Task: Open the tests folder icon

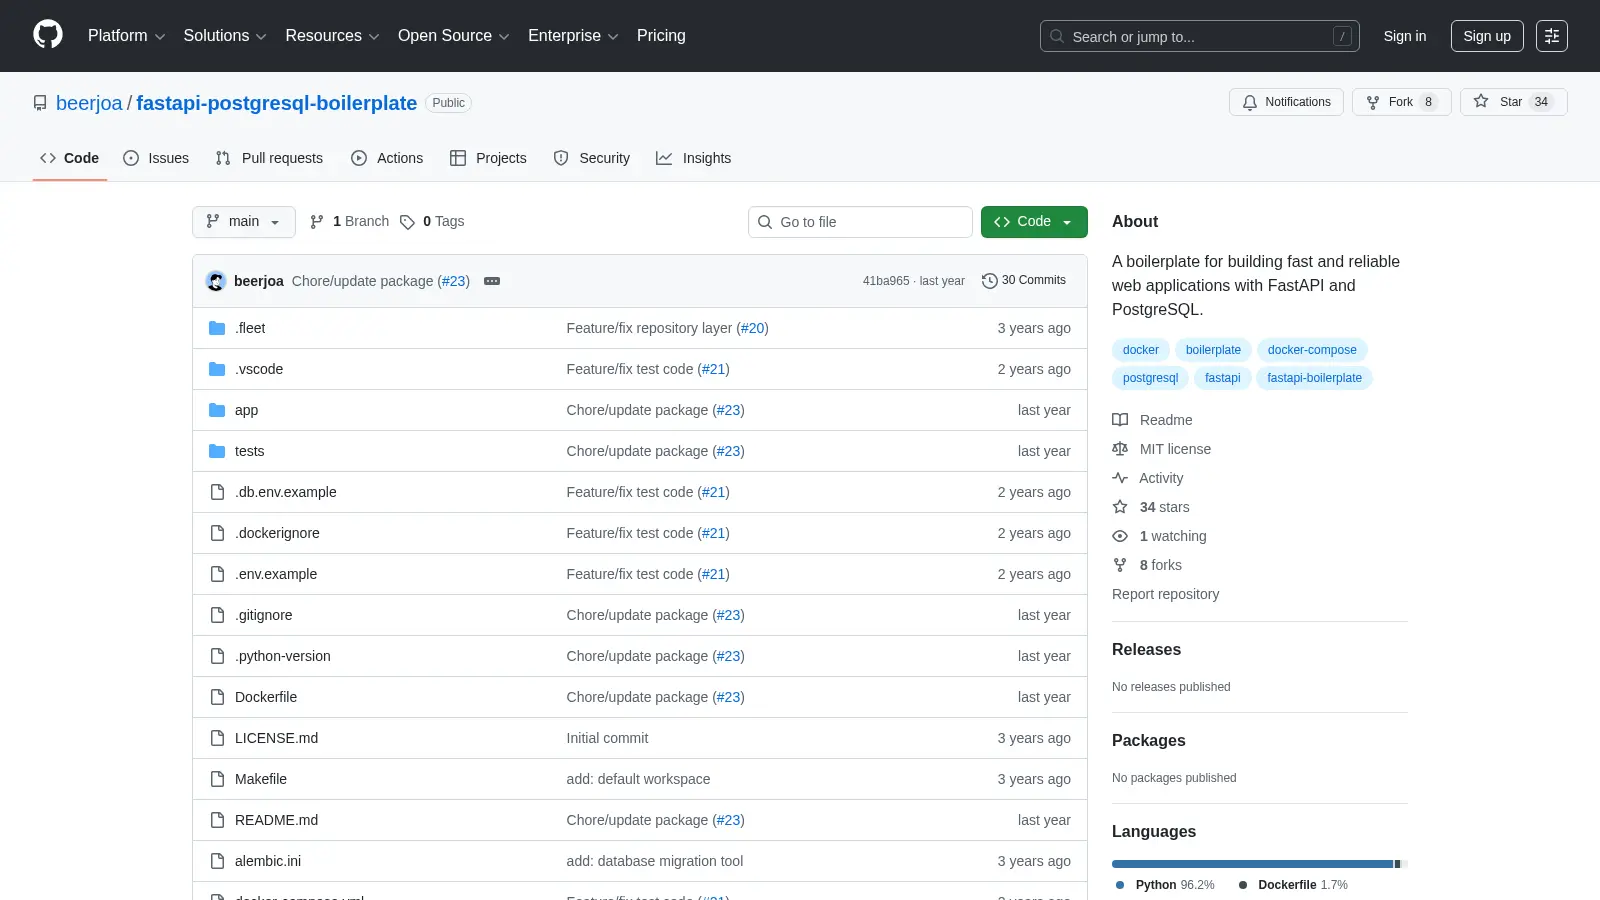Action: tap(217, 451)
